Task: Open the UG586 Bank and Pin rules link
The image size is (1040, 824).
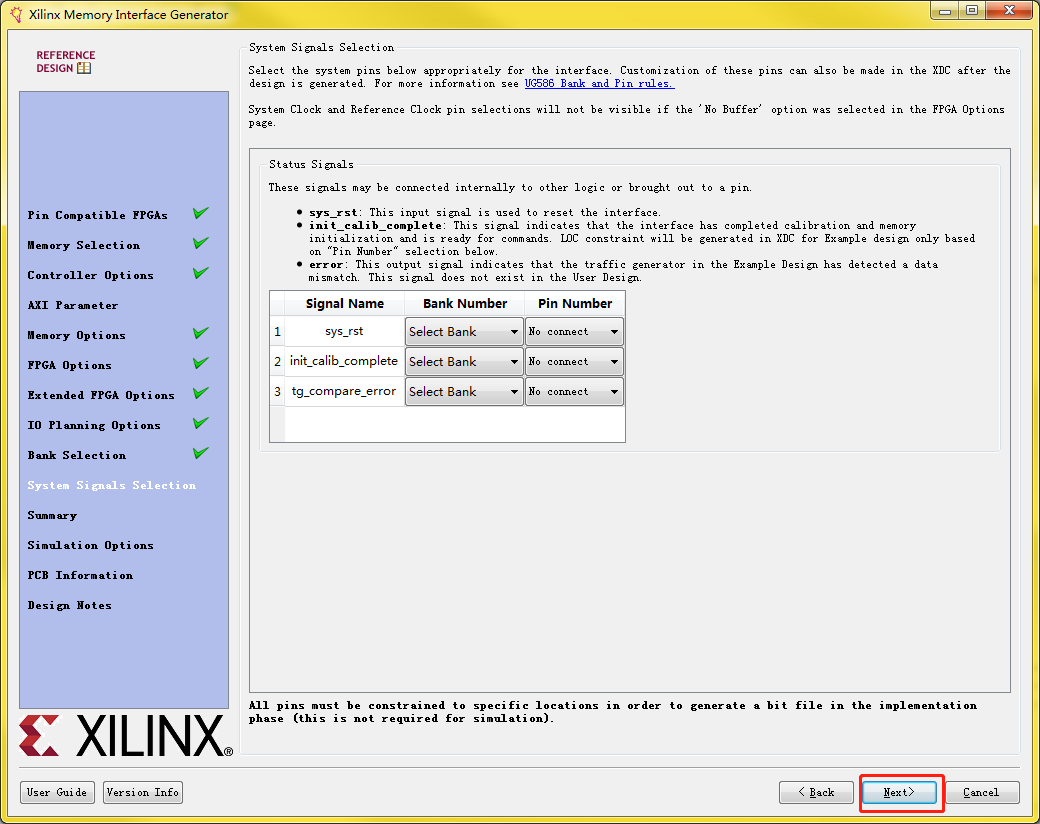Action: (598, 83)
